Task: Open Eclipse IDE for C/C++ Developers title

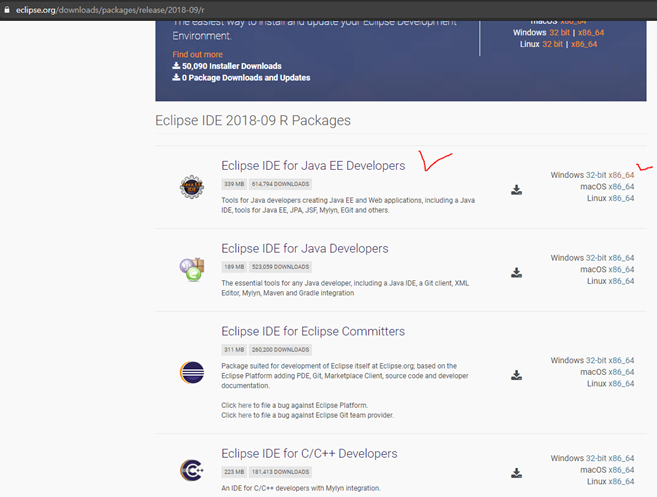Action: click(x=309, y=453)
